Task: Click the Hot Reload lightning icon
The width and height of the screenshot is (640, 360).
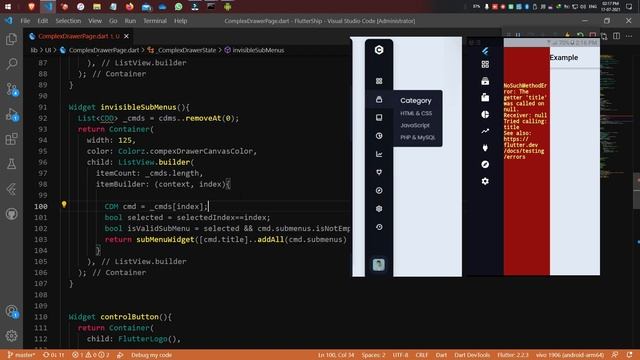Action: pos(567,36)
